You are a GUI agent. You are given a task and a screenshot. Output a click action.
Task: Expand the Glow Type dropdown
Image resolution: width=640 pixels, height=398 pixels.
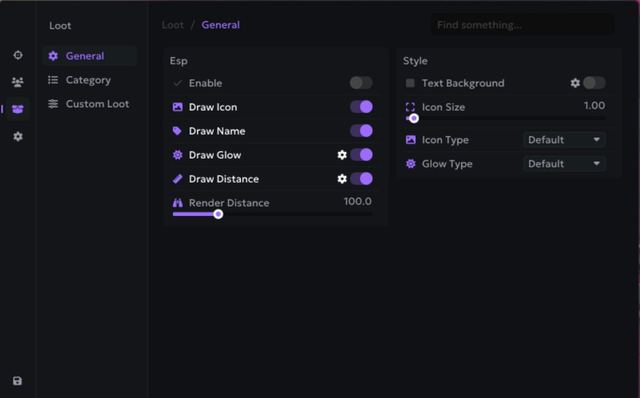[x=564, y=164]
